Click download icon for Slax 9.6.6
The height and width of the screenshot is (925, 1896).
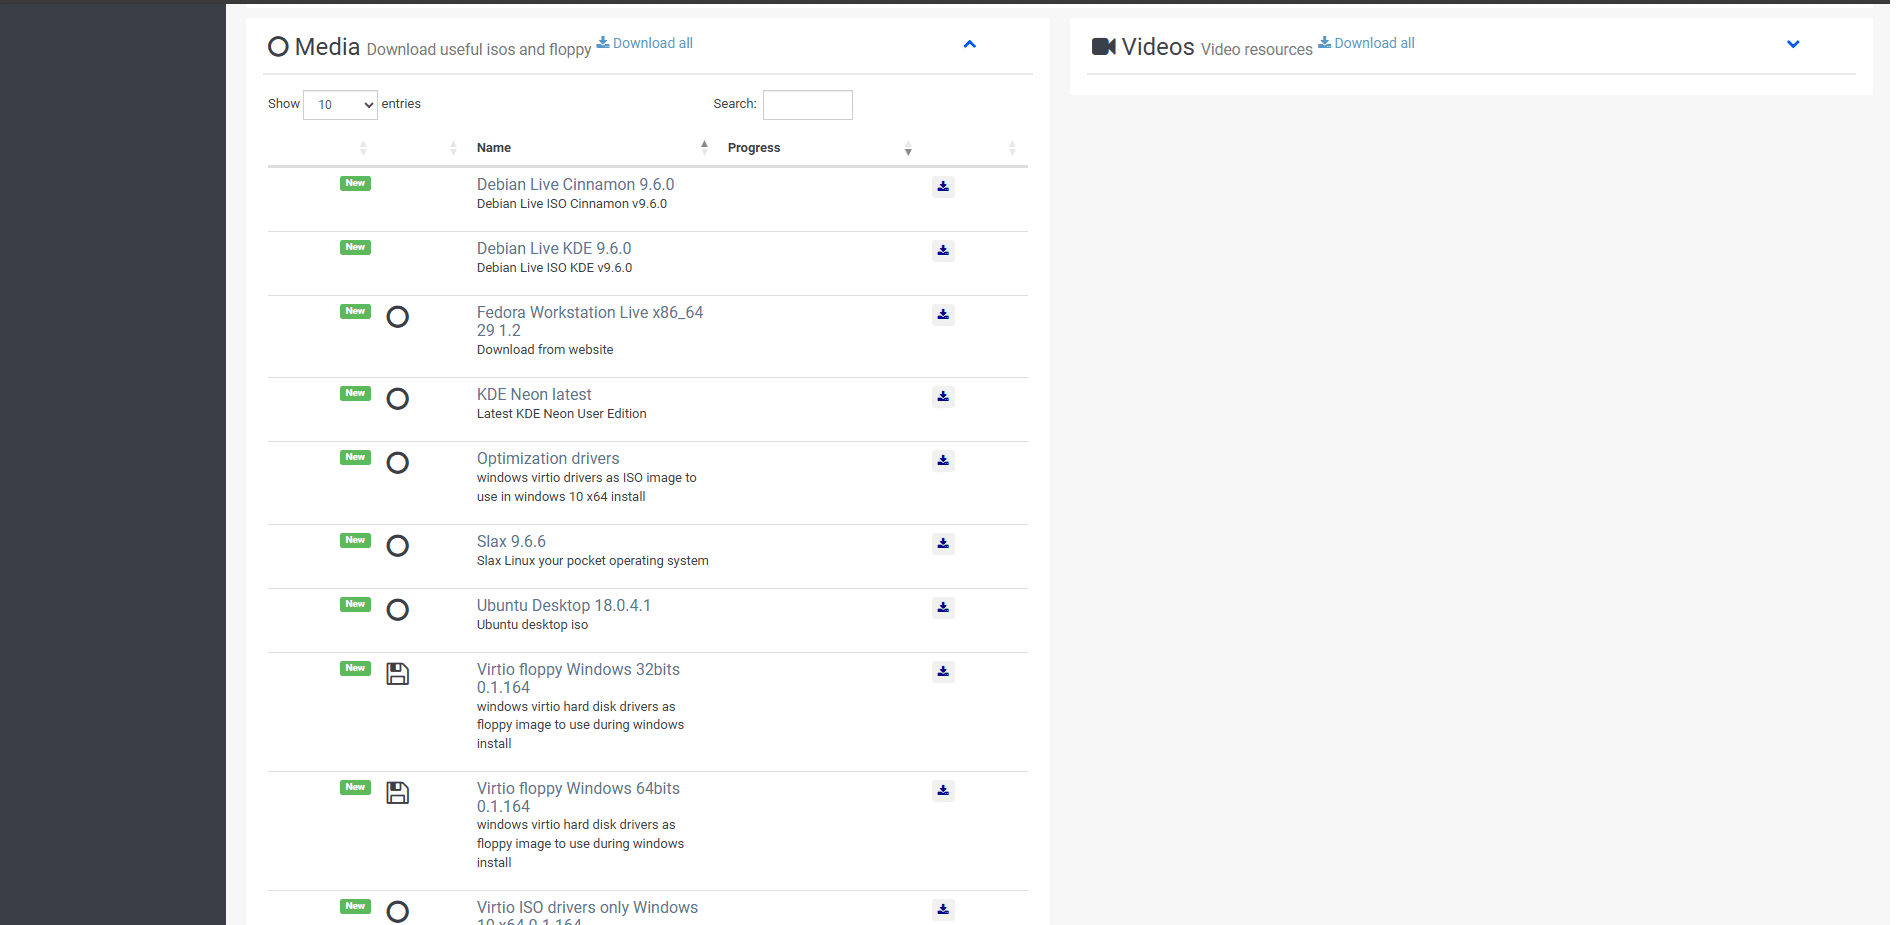[x=942, y=544]
